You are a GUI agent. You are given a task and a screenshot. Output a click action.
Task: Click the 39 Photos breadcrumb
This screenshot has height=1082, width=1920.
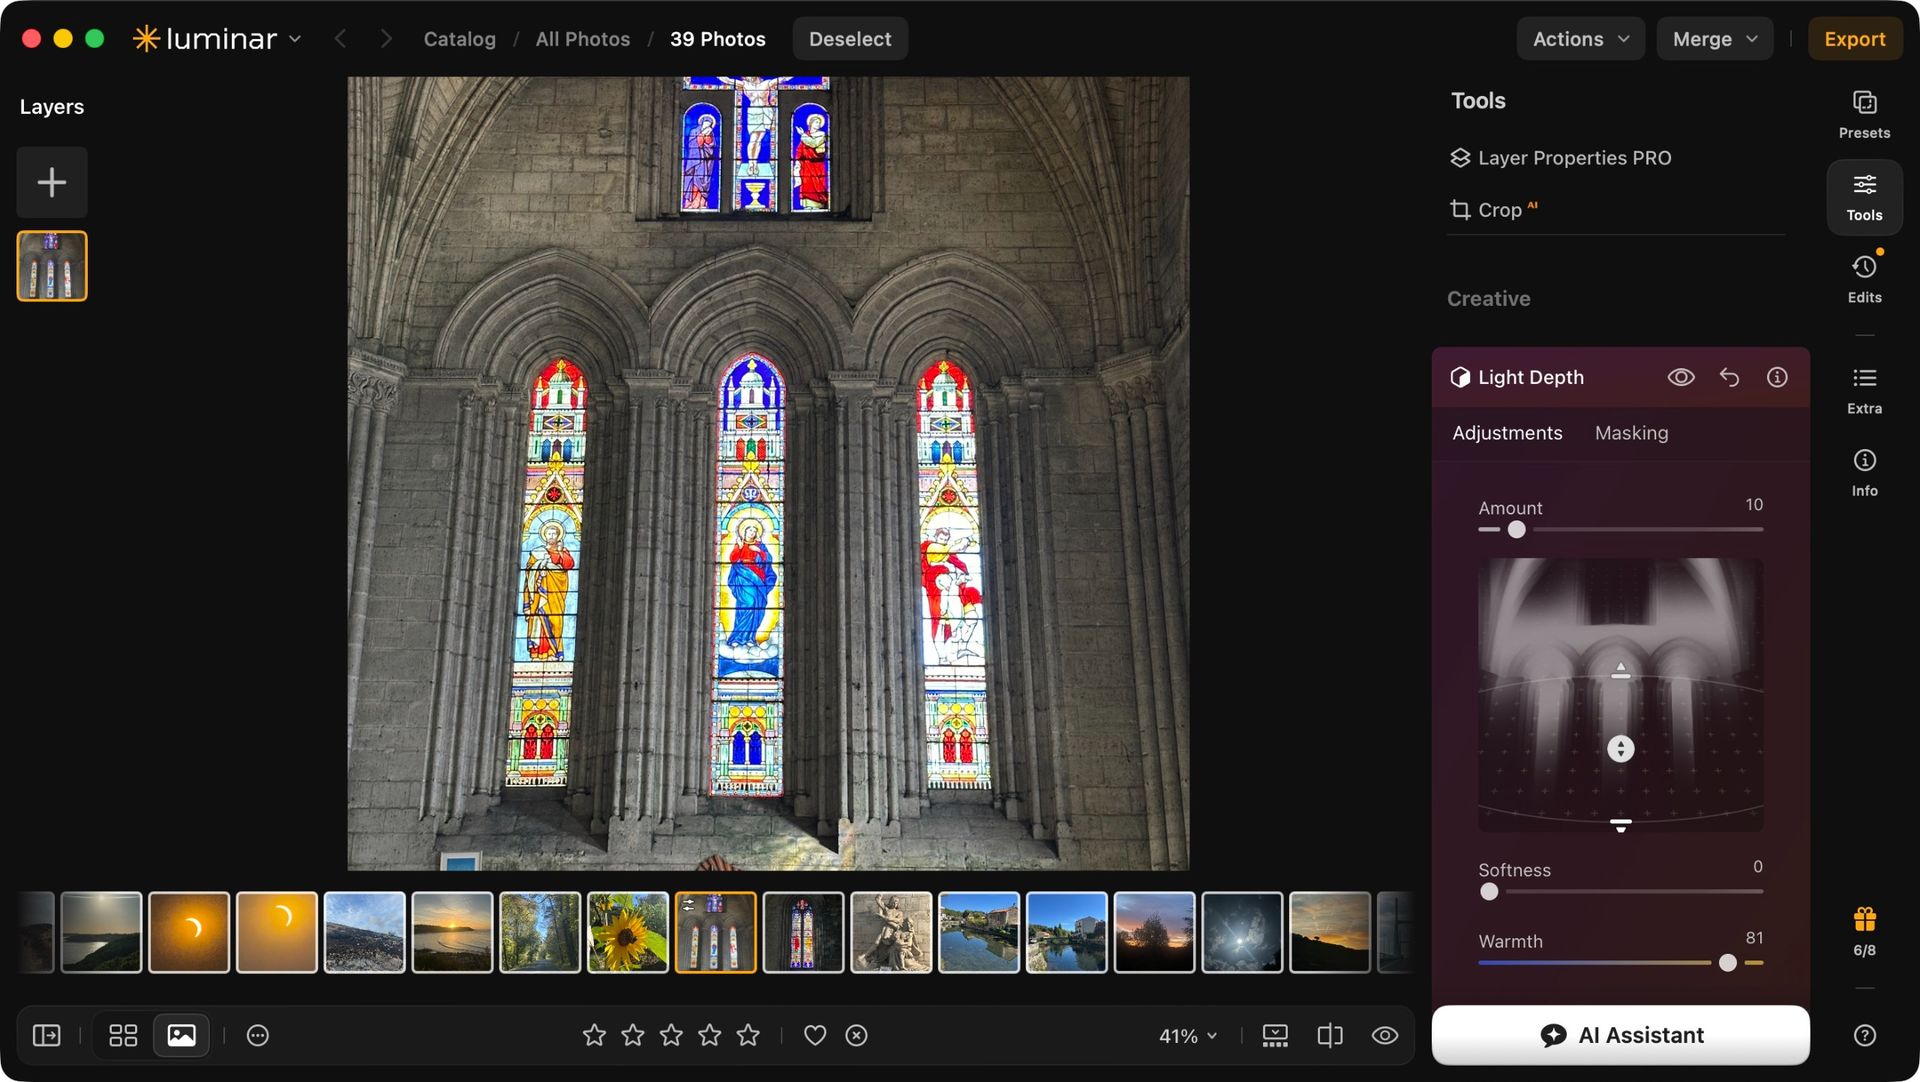coord(717,38)
